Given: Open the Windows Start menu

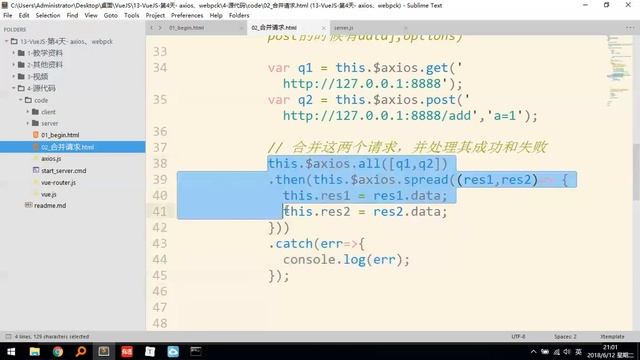Looking at the screenshot, I should tap(11, 351).
